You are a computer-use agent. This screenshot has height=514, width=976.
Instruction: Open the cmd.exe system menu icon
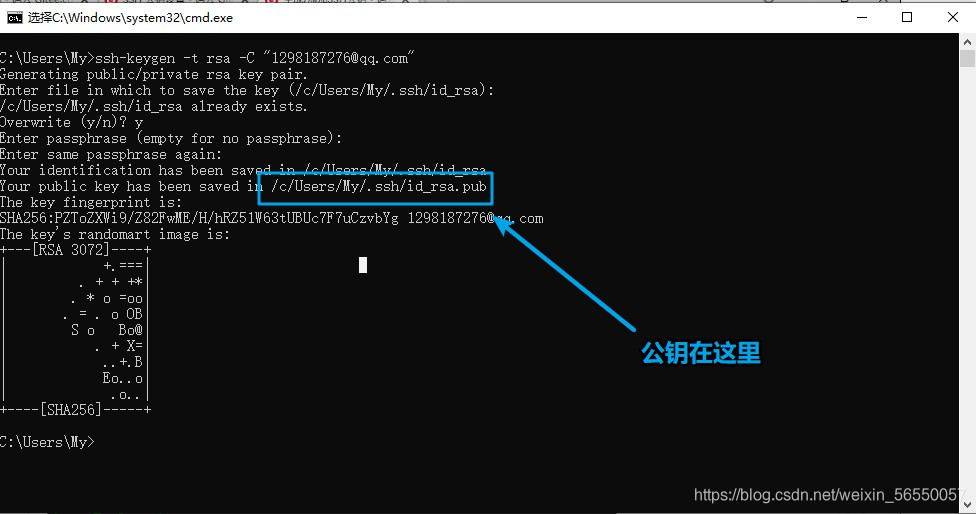[14, 17]
